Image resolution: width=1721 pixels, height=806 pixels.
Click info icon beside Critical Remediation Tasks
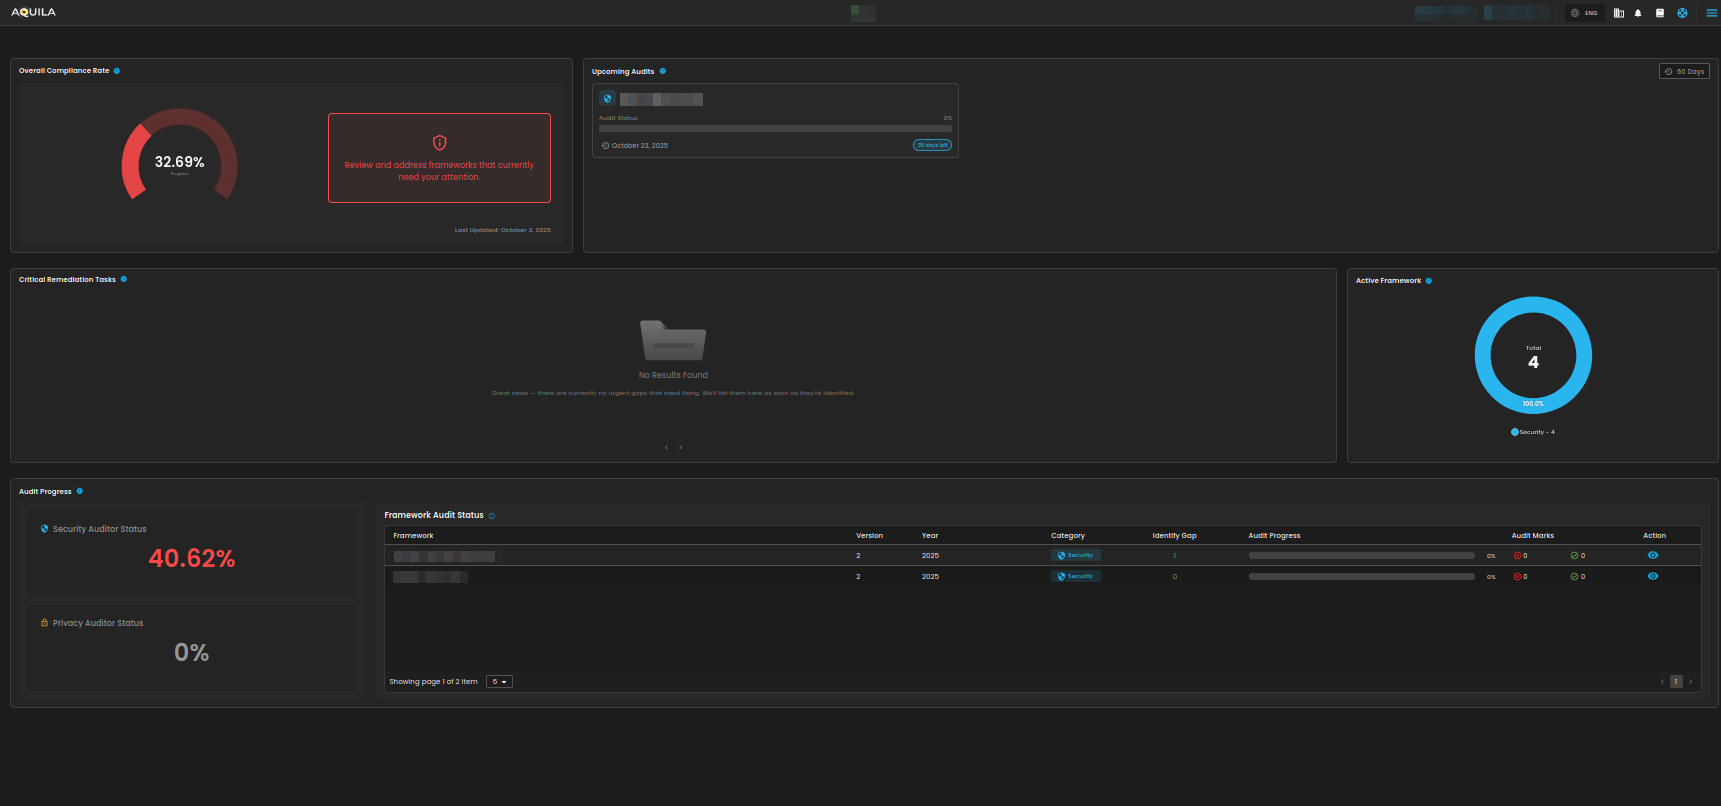click(124, 279)
